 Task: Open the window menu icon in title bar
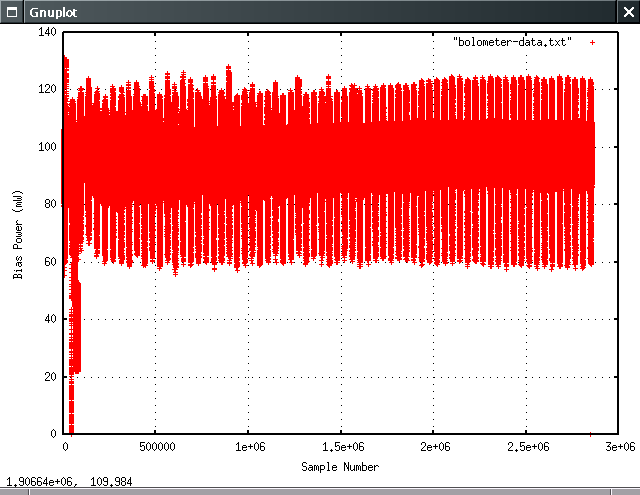(9, 10)
